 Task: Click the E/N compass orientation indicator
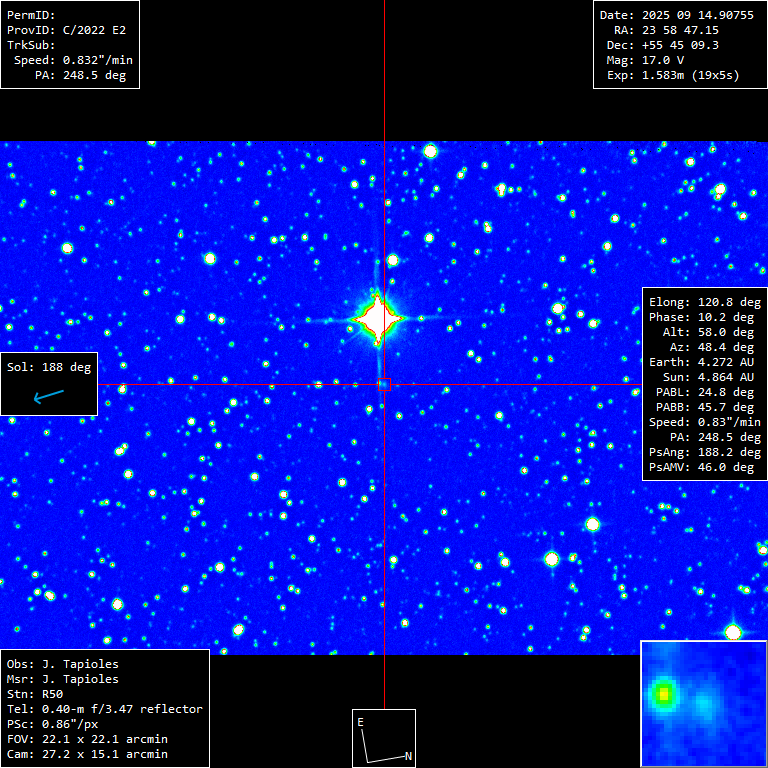384,739
